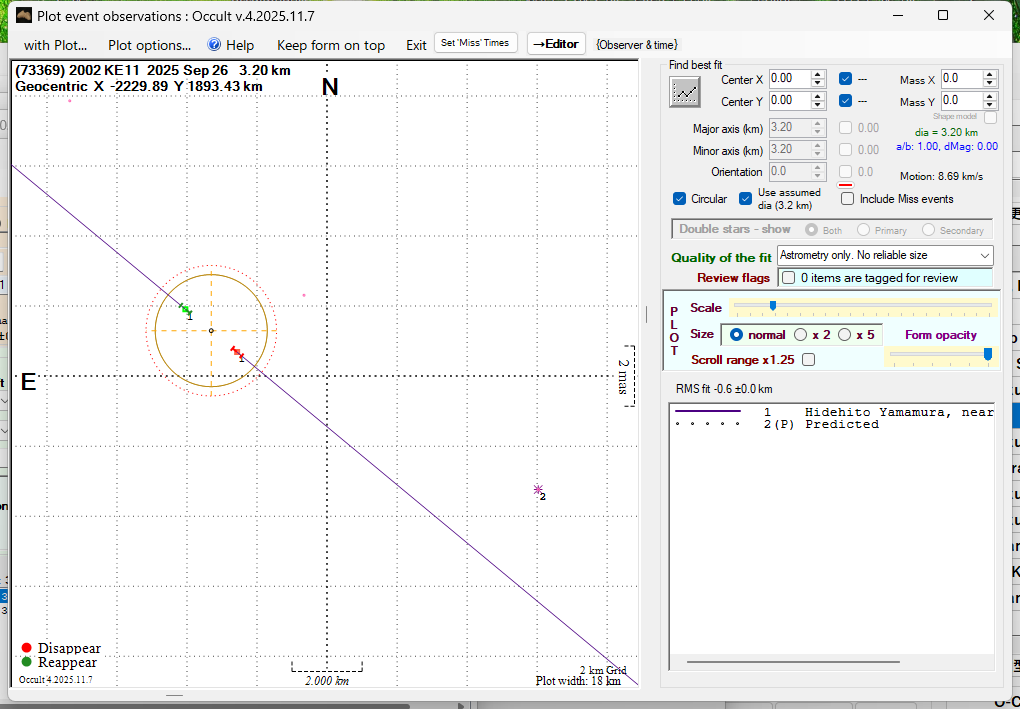This screenshot has width=1020, height=709.
Task: Decrease Center Y with the down arrow
Action: click(818, 105)
